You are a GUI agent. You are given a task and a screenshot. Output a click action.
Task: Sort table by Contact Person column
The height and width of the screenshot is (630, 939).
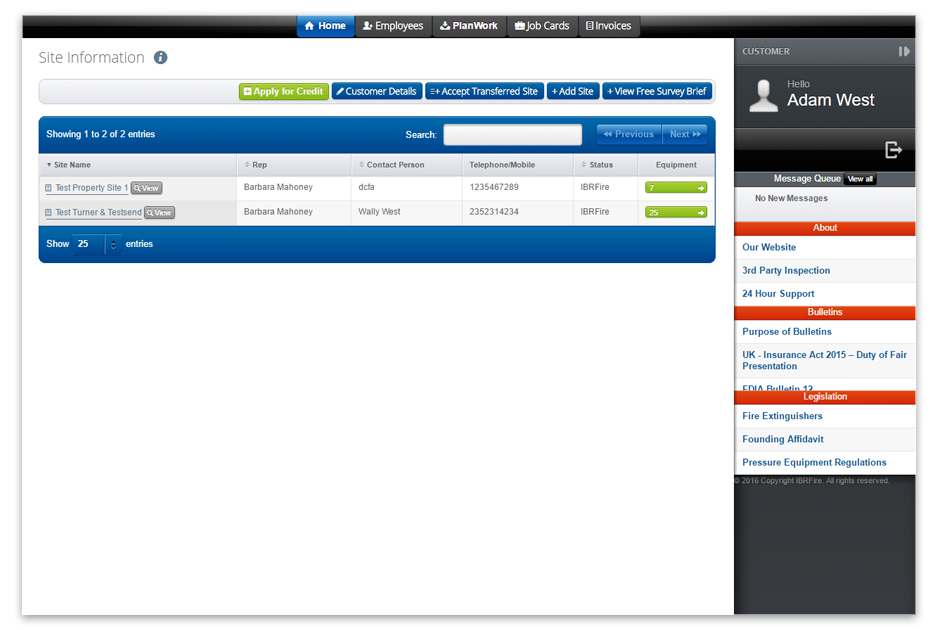click(x=395, y=165)
